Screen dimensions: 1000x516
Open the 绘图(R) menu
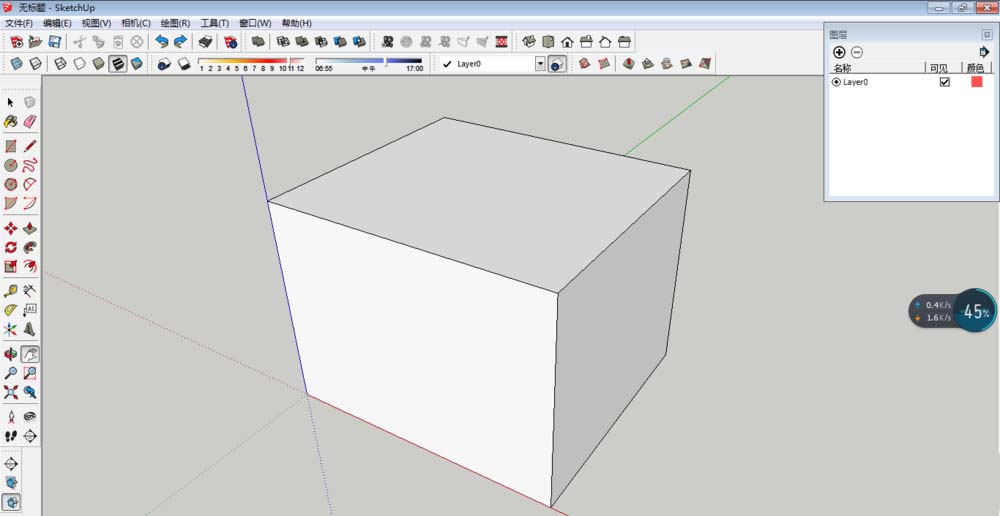175,23
